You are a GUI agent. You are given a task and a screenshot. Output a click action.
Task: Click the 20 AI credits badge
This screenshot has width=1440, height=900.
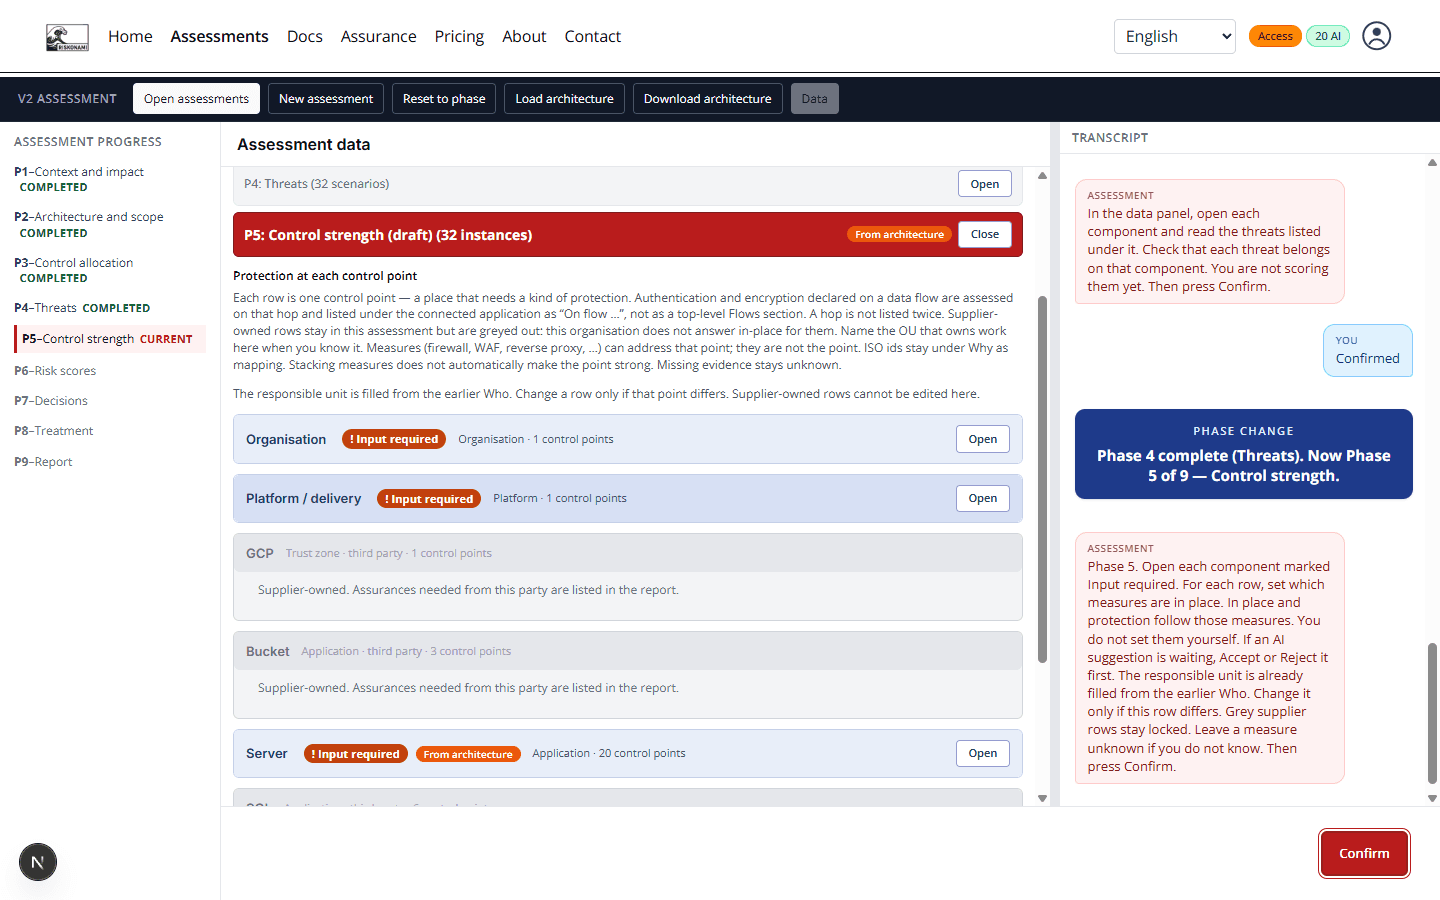pyautogui.click(x=1328, y=36)
